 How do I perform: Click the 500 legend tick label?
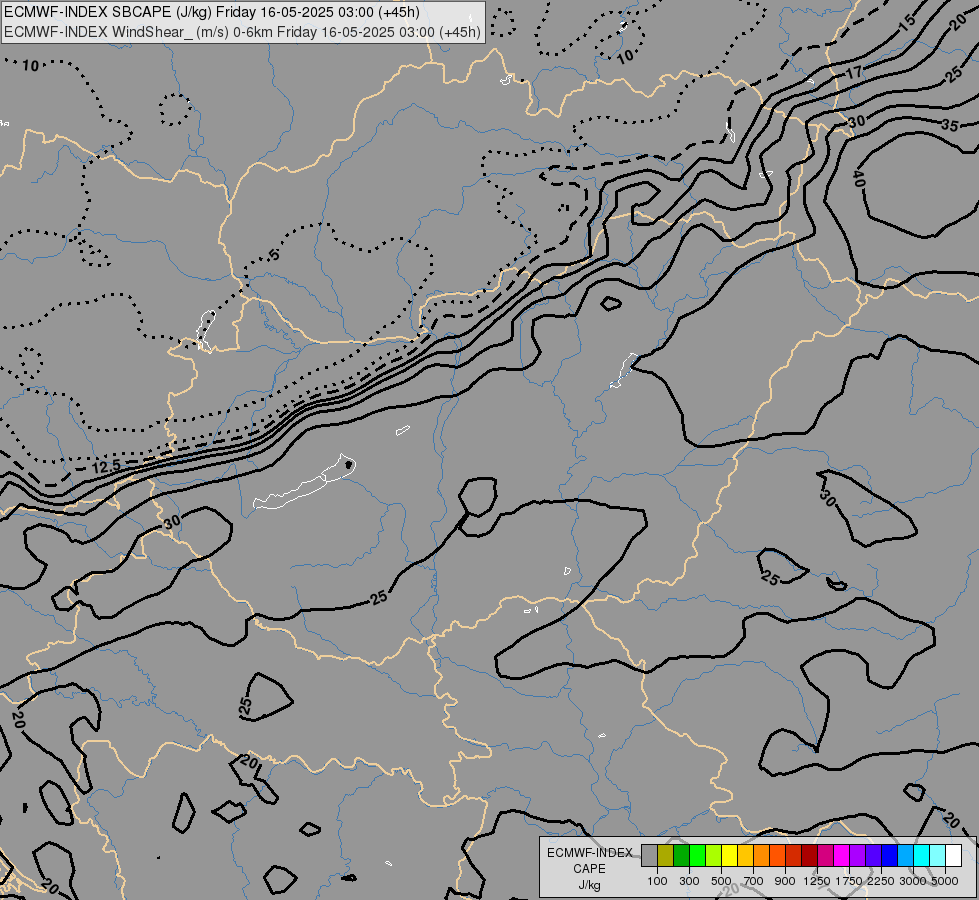click(x=721, y=881)
